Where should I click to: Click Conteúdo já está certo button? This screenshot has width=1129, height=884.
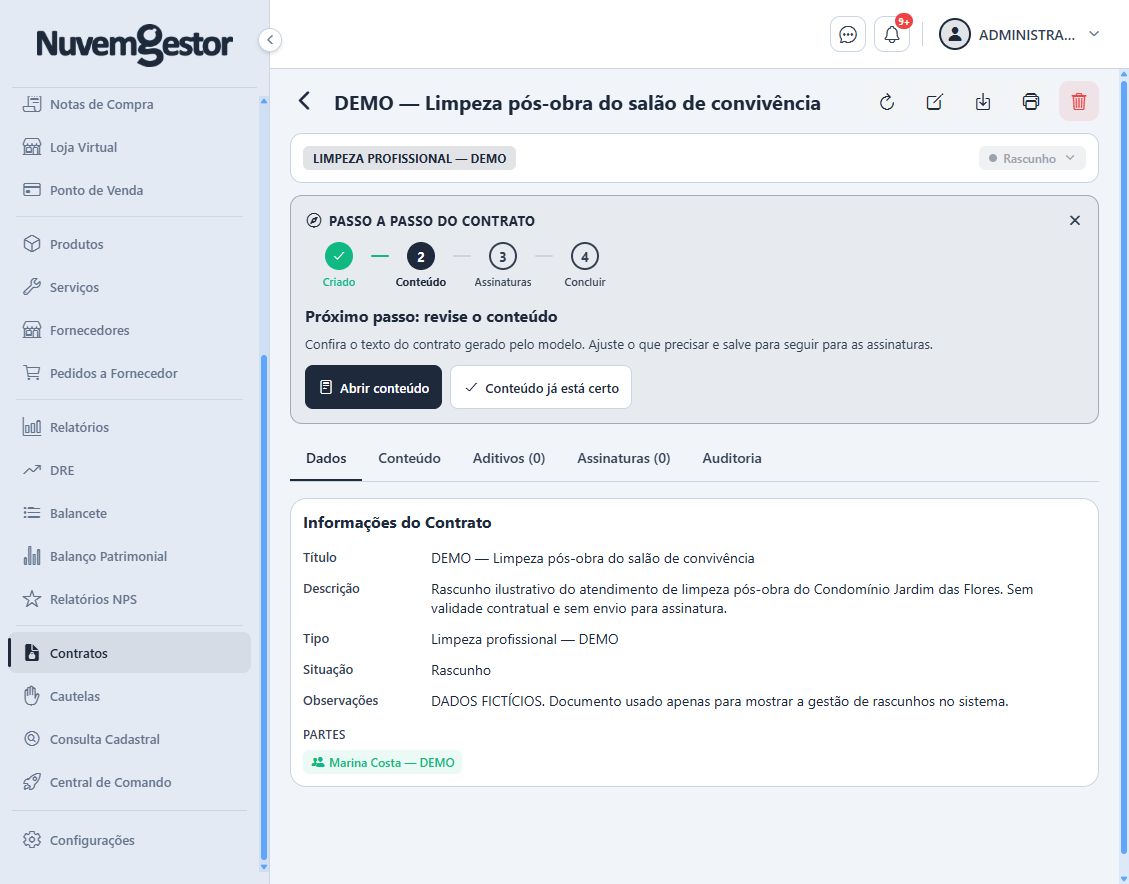click(x=541, y=387)
